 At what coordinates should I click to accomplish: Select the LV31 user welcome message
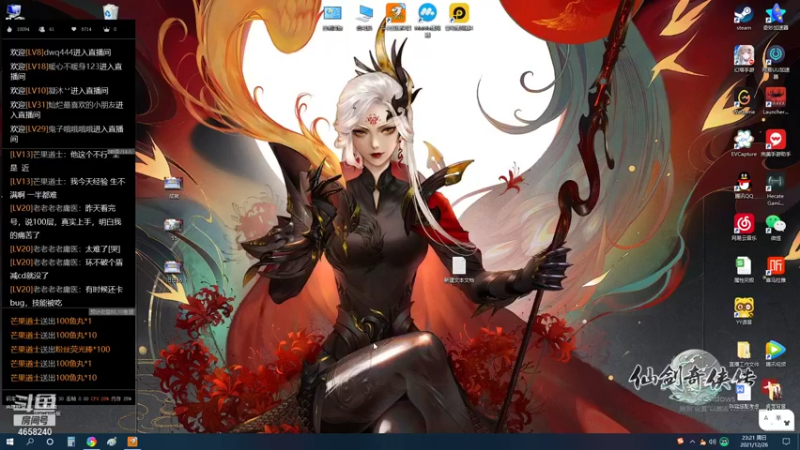click(66, 110)
